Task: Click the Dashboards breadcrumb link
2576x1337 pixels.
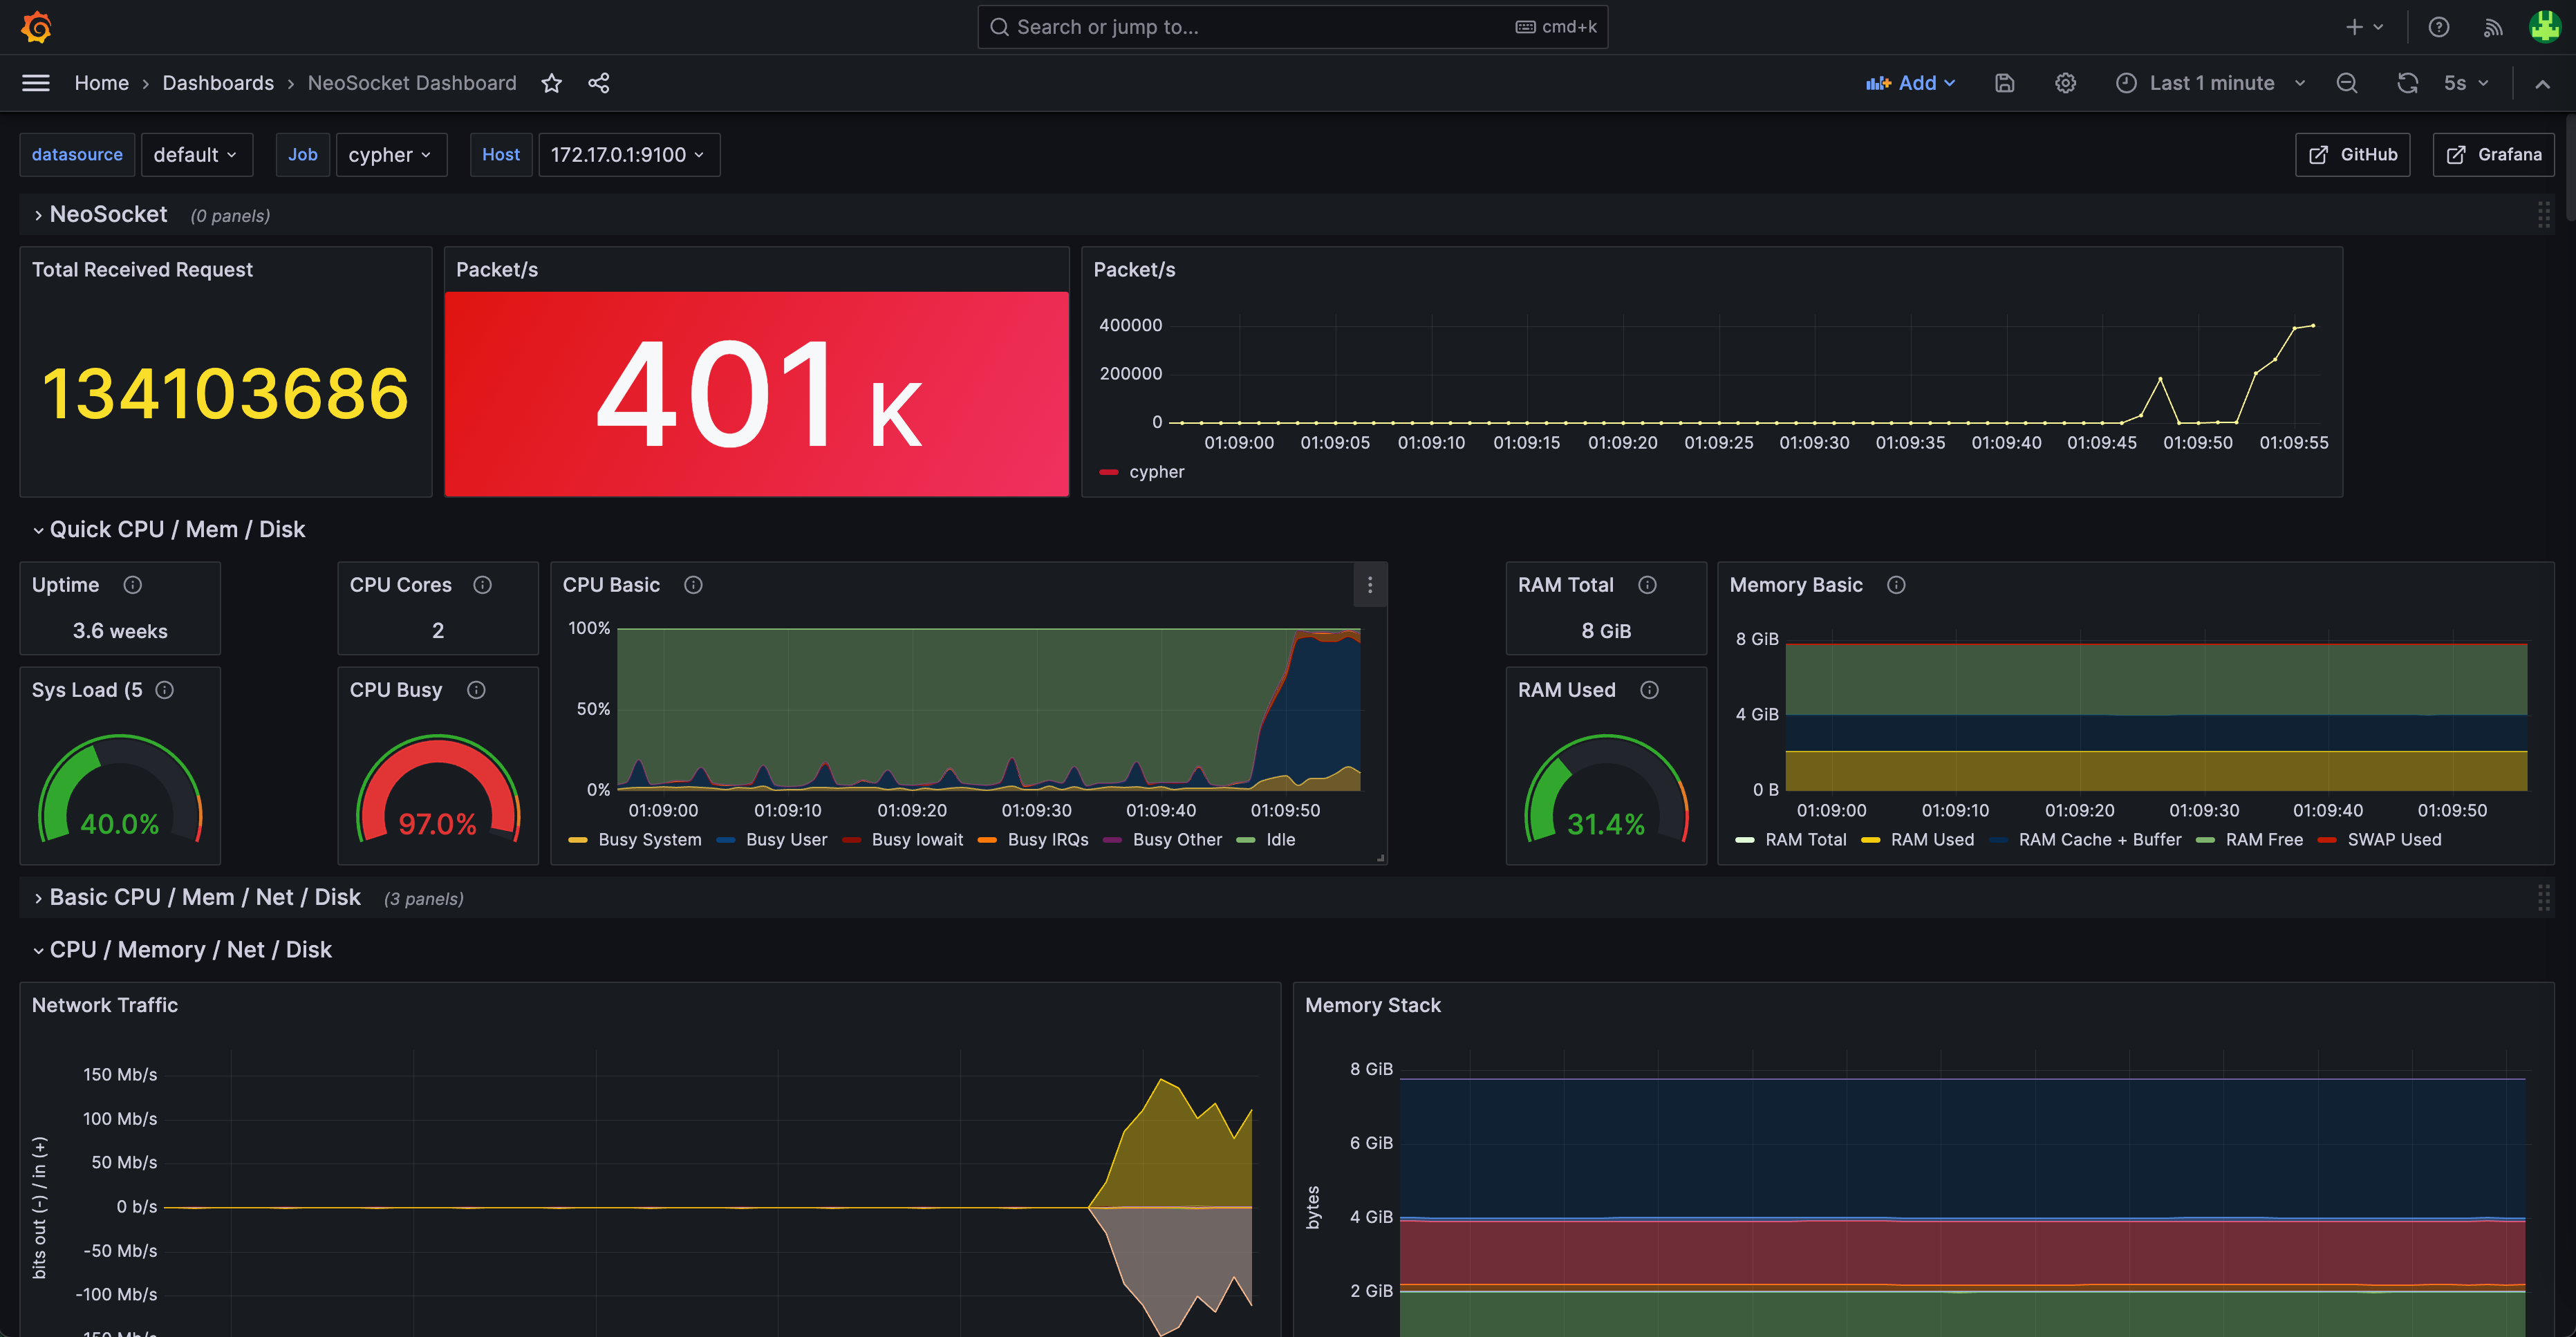Action: click(218, 83)
